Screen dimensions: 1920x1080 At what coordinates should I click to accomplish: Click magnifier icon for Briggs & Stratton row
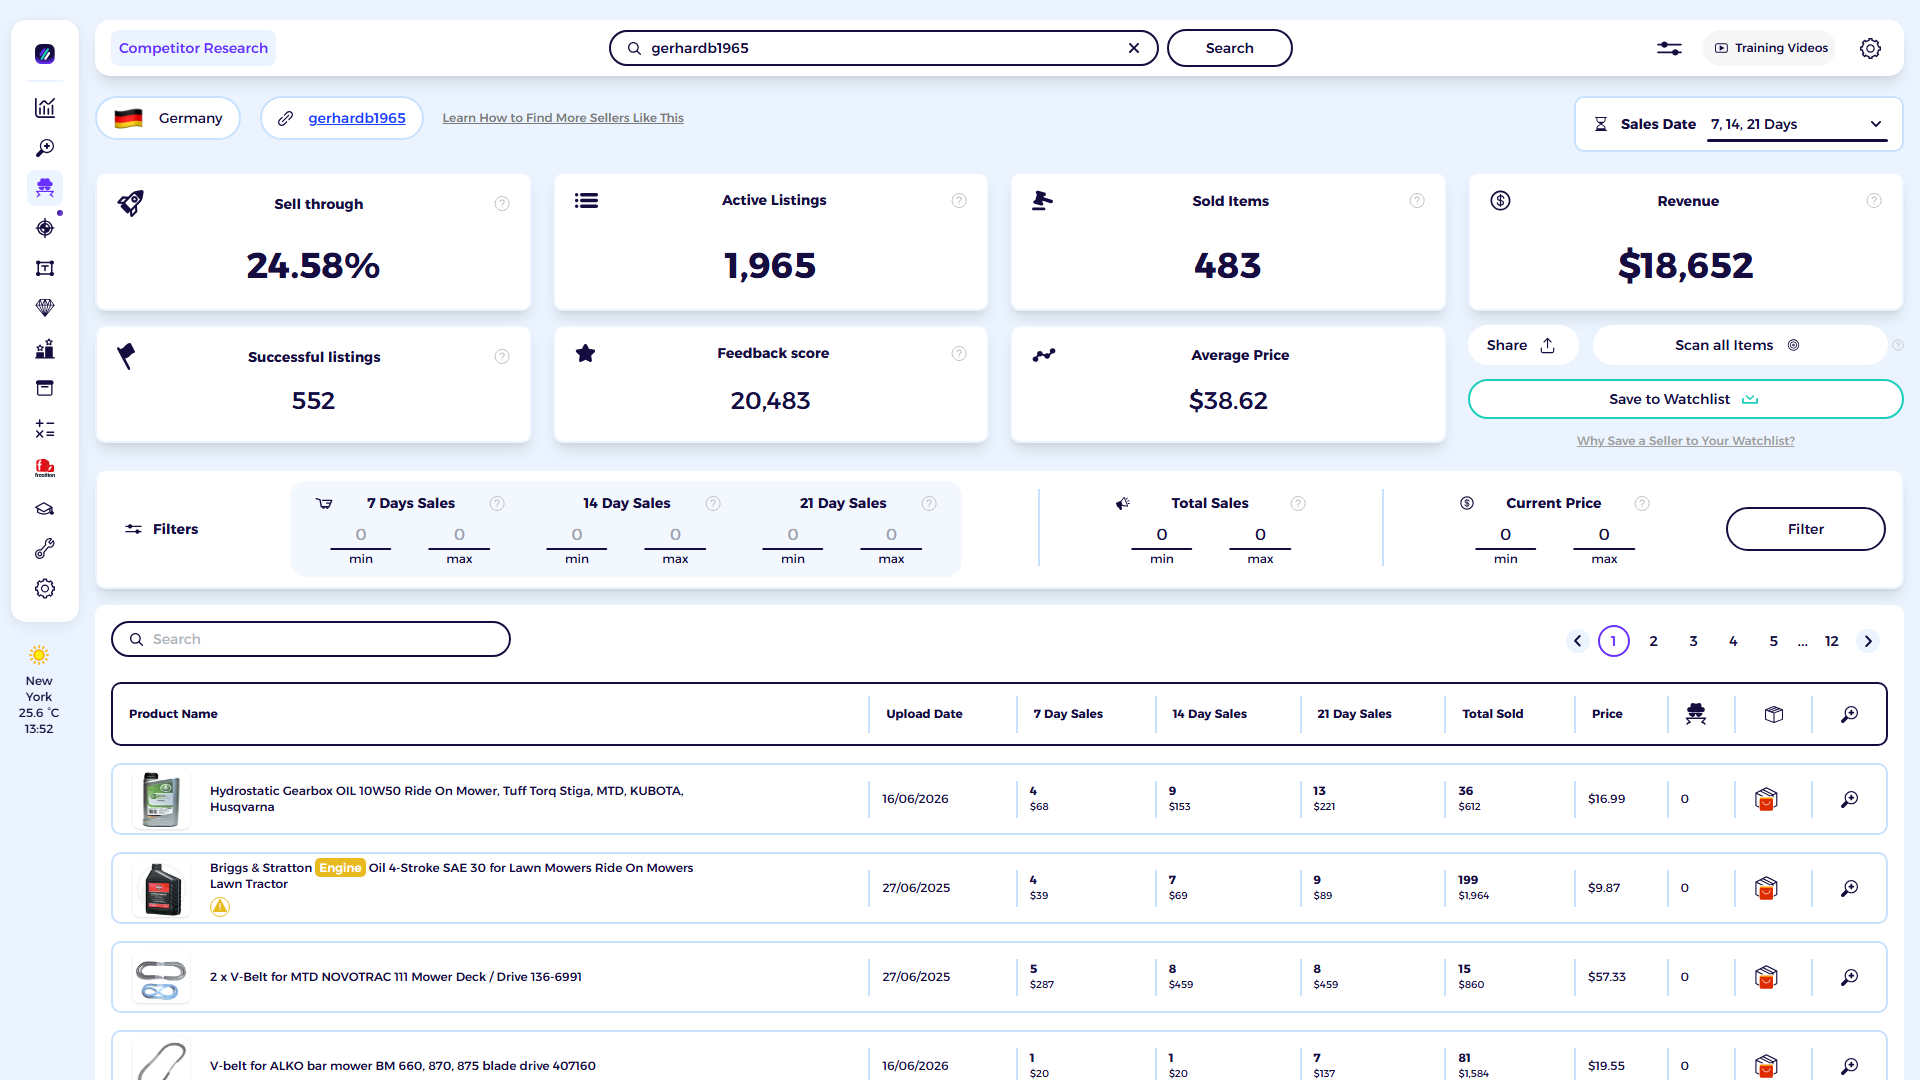pos(1850,888)
